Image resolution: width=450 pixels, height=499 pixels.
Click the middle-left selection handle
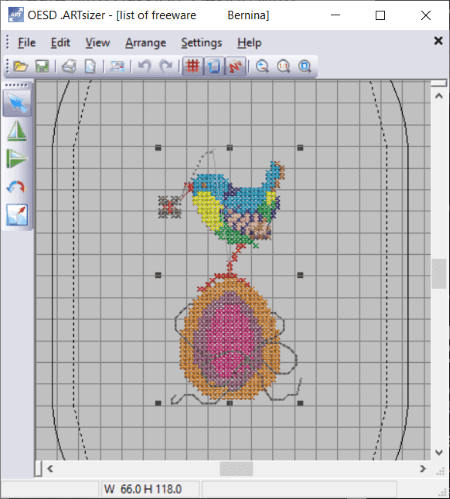click(x=158, y=275)
